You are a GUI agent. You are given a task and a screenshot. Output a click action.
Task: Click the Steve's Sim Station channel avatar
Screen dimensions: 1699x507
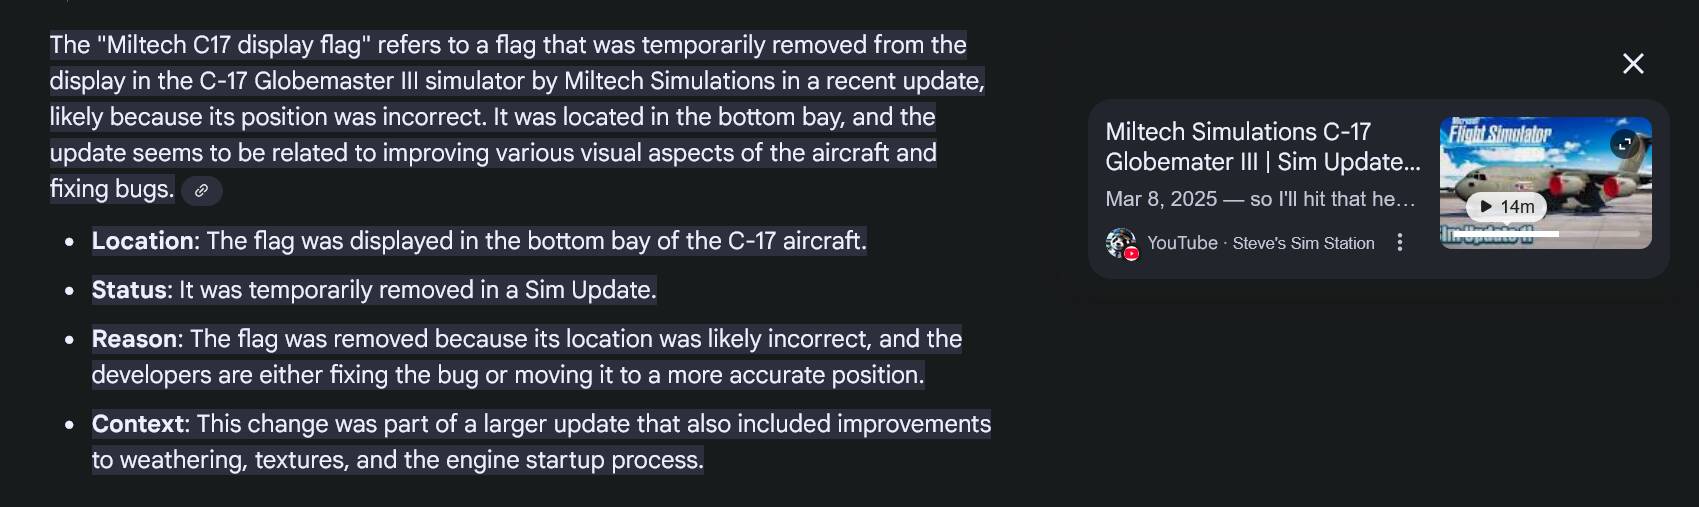click(1121, 243)
